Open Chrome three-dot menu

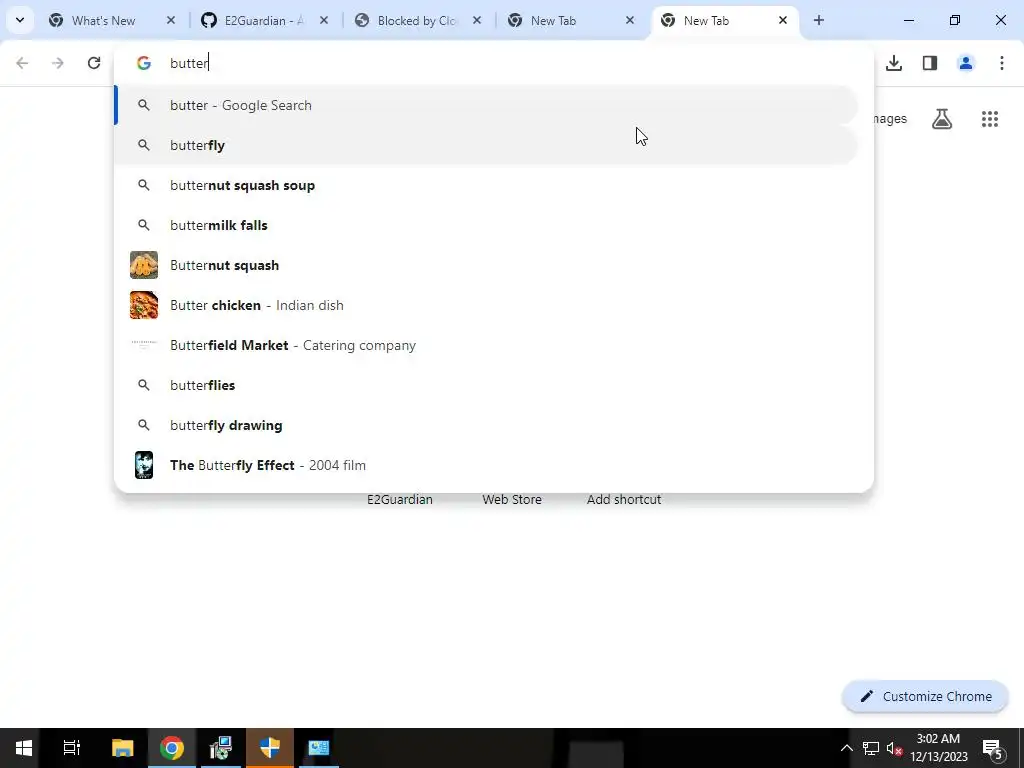click(1002, 63)
